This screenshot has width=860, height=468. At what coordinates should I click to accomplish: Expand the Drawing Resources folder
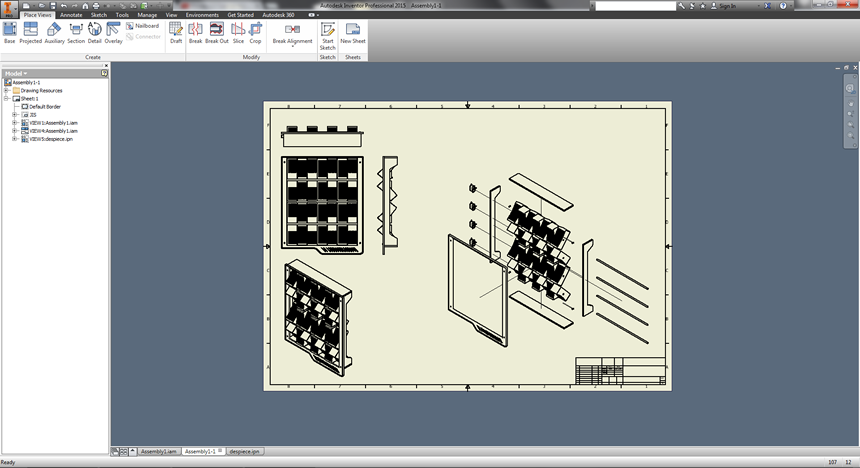[x=7, y=91]
